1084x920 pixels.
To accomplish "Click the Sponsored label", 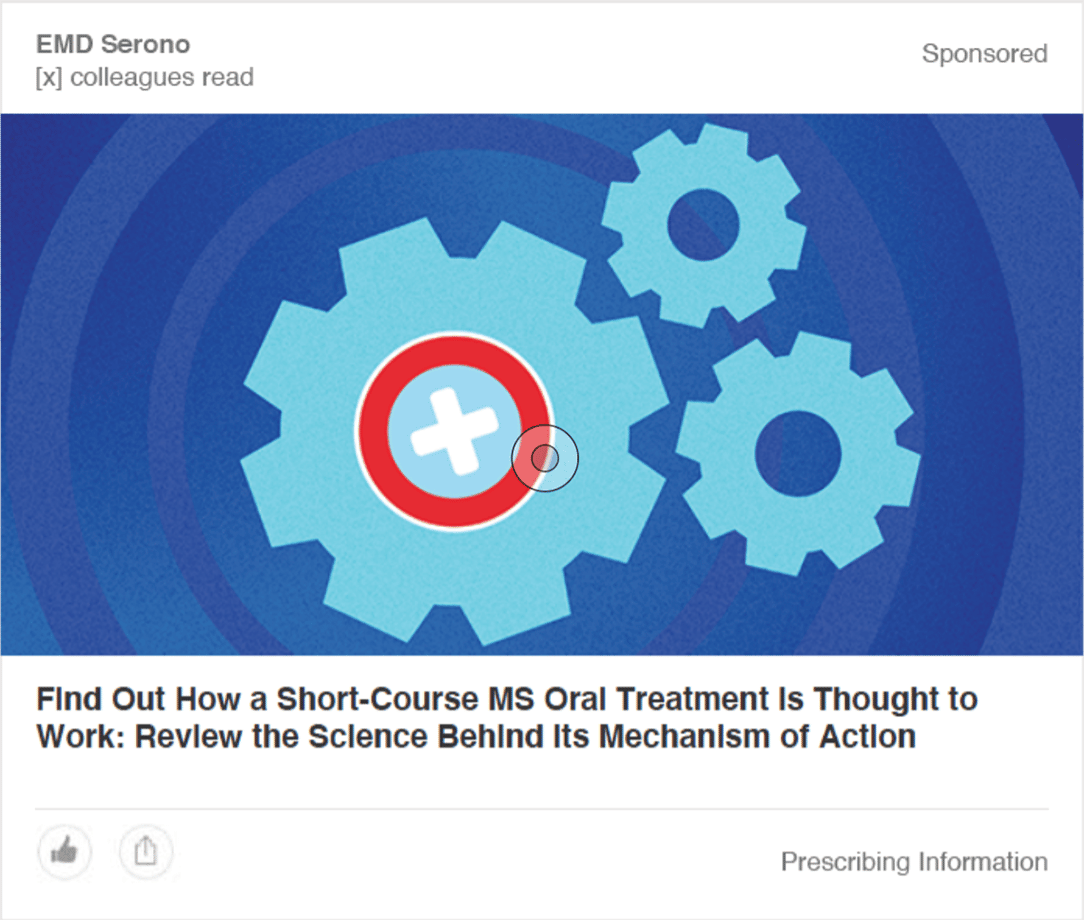I will pyautogui.click(x=984, y=53).
